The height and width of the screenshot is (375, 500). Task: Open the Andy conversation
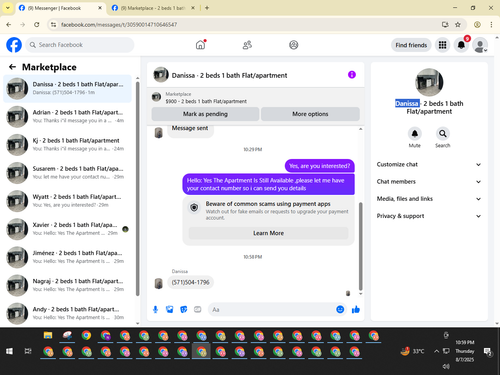pyautogui.click(x=67, y=313)
